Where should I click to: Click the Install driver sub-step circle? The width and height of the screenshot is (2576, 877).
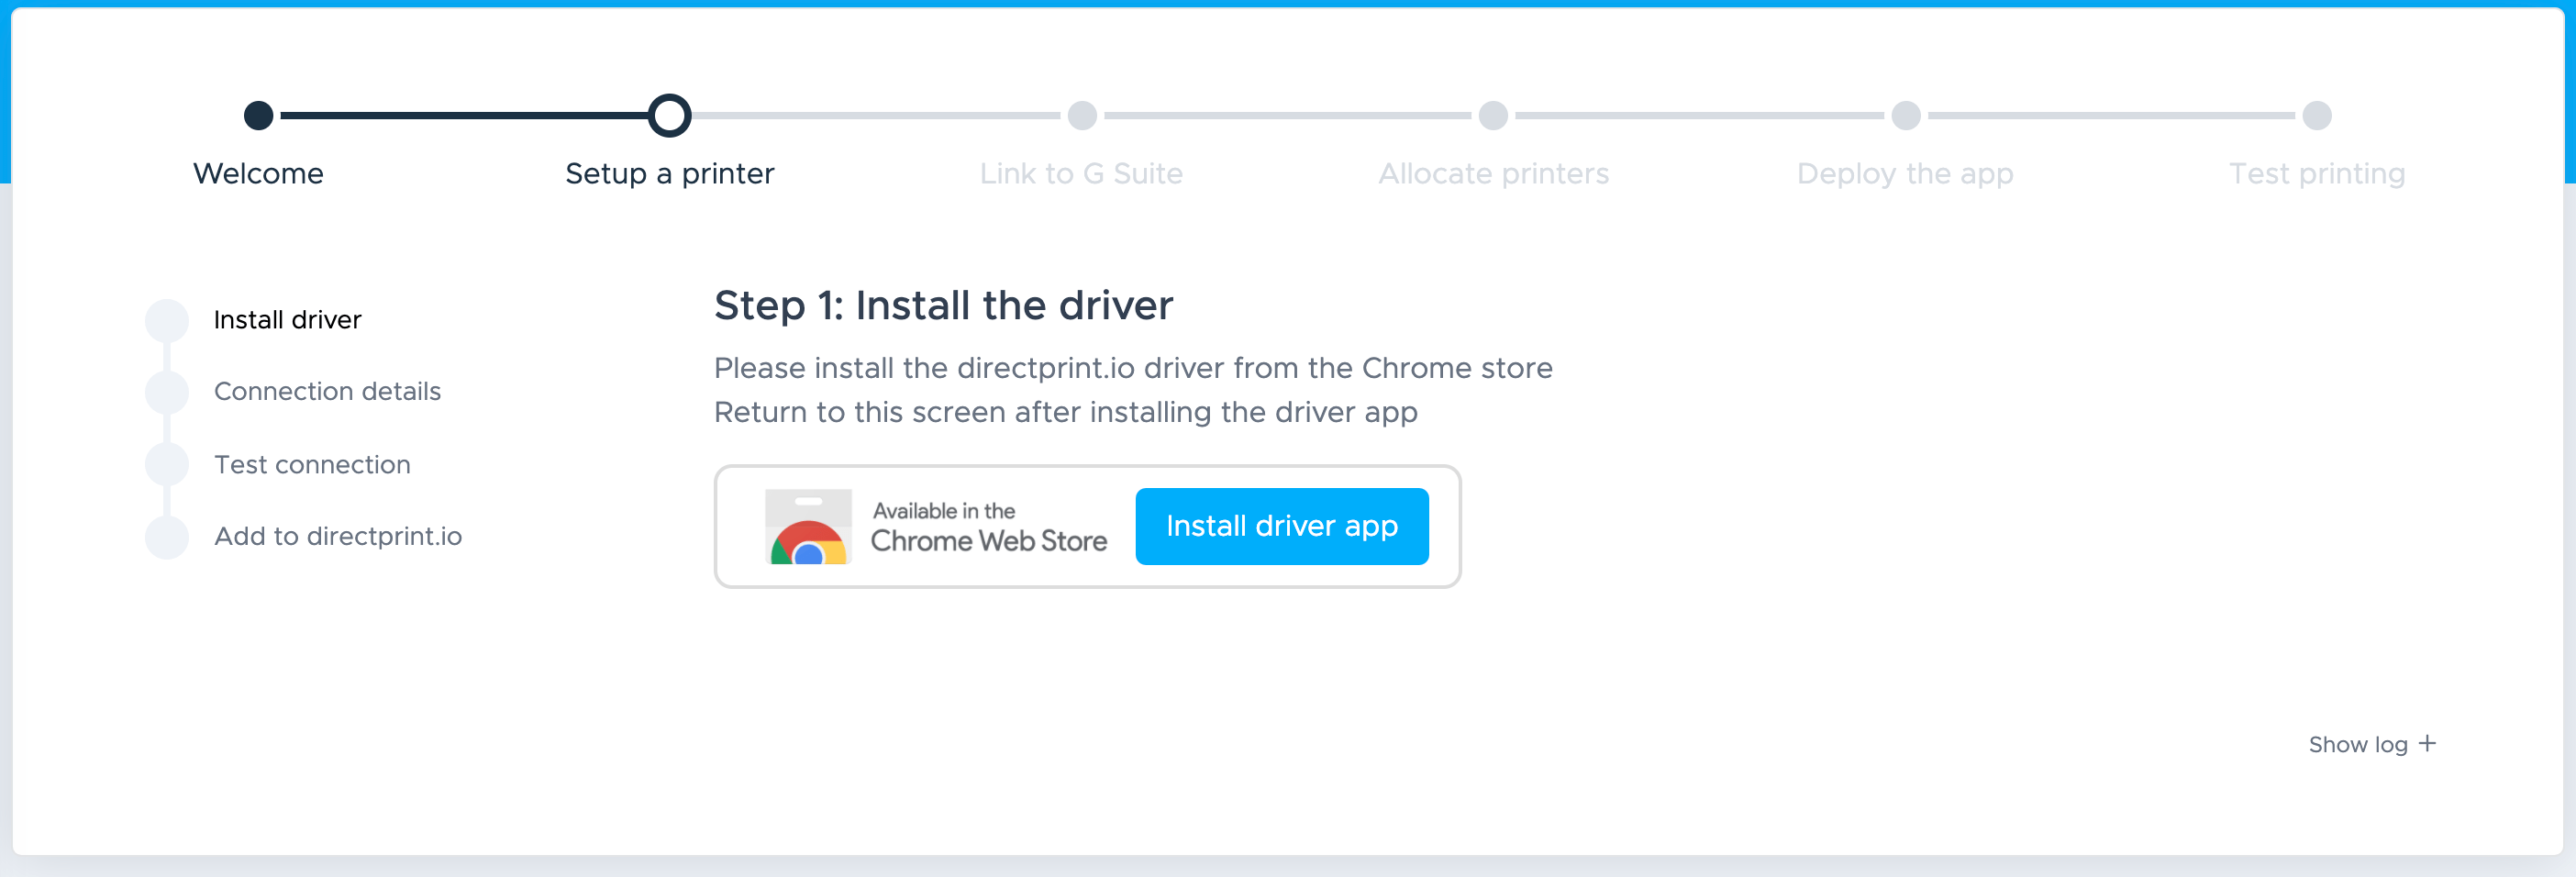click(x=167, y=320)
